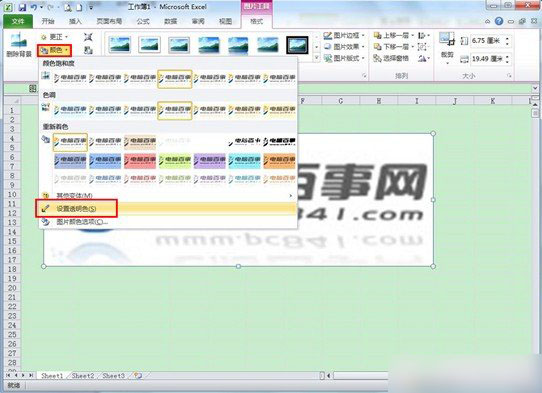
Task: Click the select-all corner of the grid
Action: pyautogui.click(x=12, y=101)
